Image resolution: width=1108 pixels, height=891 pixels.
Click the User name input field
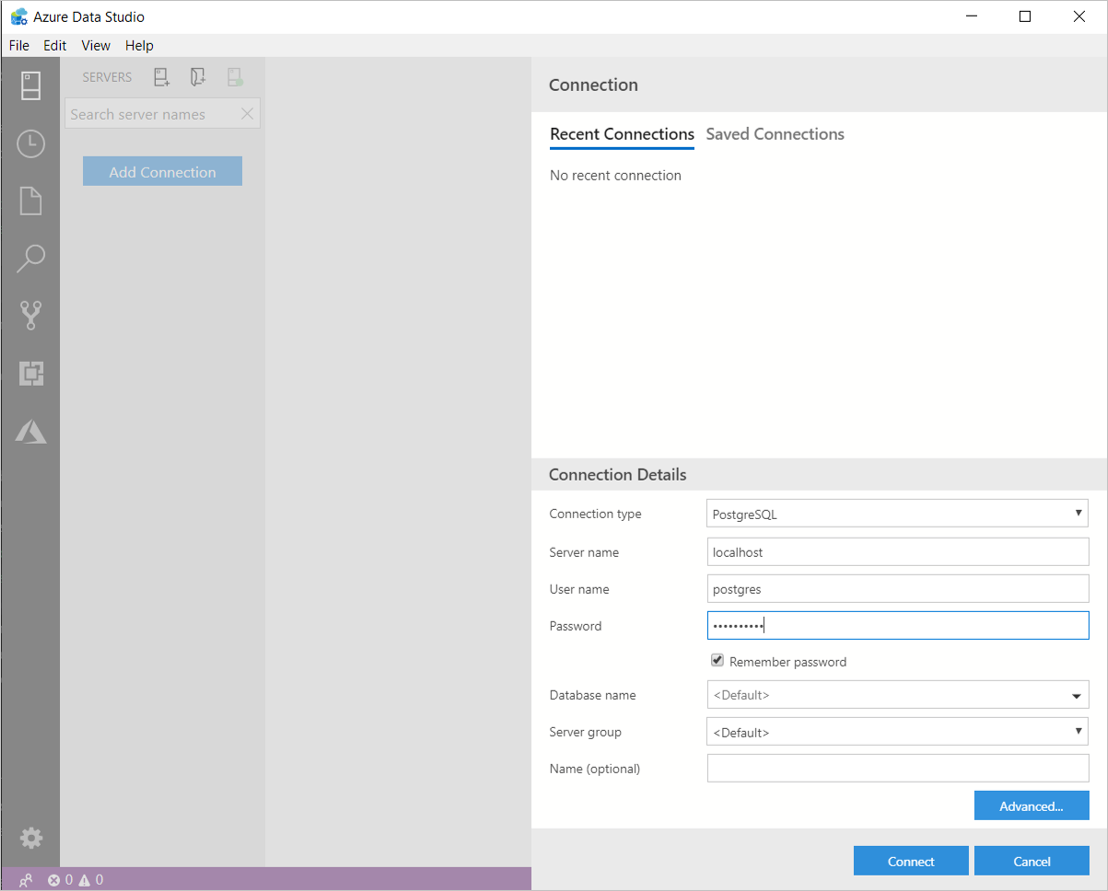coord(897,589)
